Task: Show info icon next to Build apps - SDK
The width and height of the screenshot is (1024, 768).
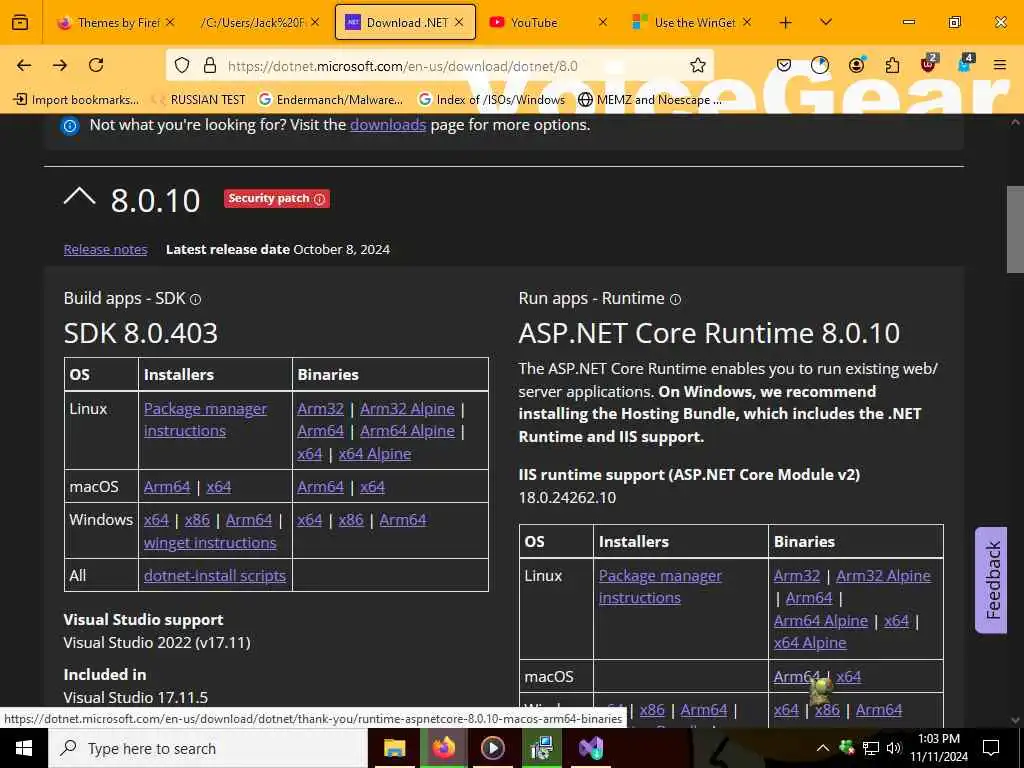Action: pyautogui.click(x=195, y=299)
